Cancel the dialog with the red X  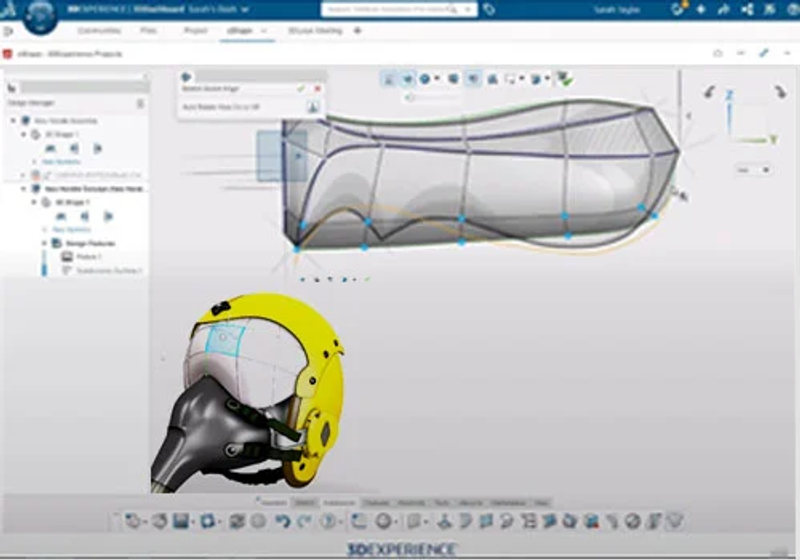point(317,89)
